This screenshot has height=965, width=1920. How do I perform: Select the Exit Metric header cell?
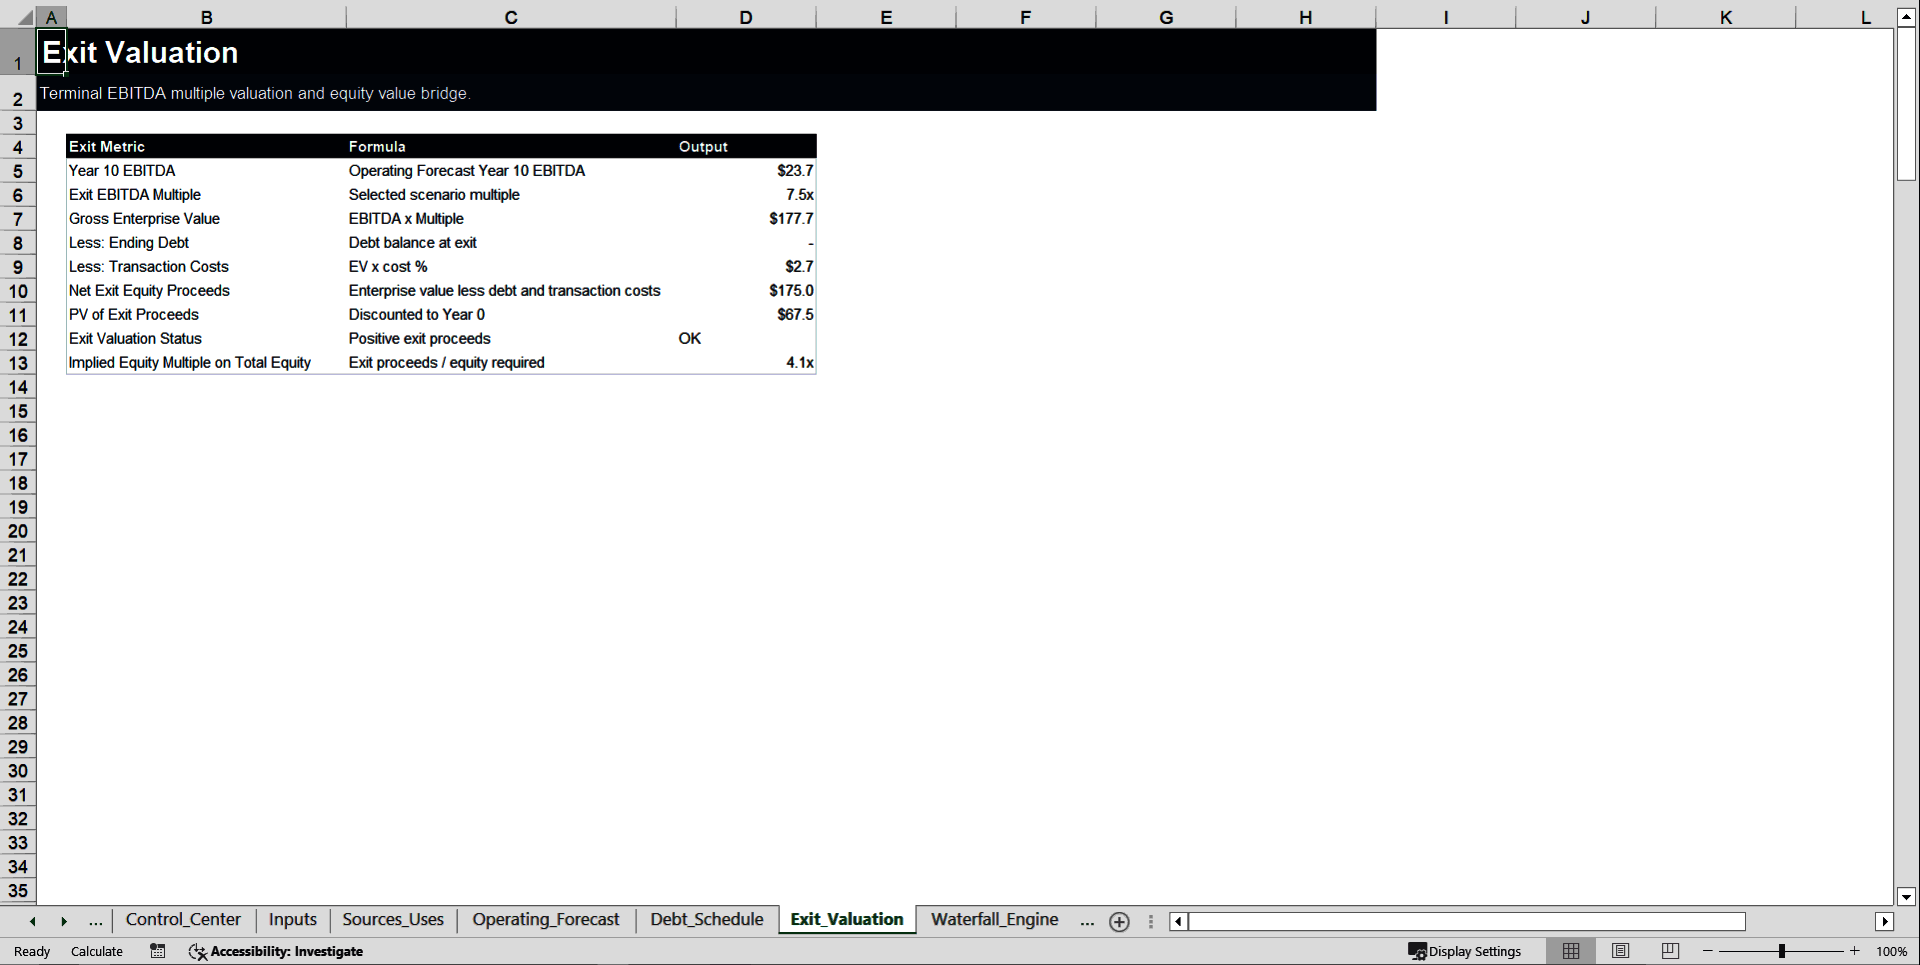[x=206, y=146]
